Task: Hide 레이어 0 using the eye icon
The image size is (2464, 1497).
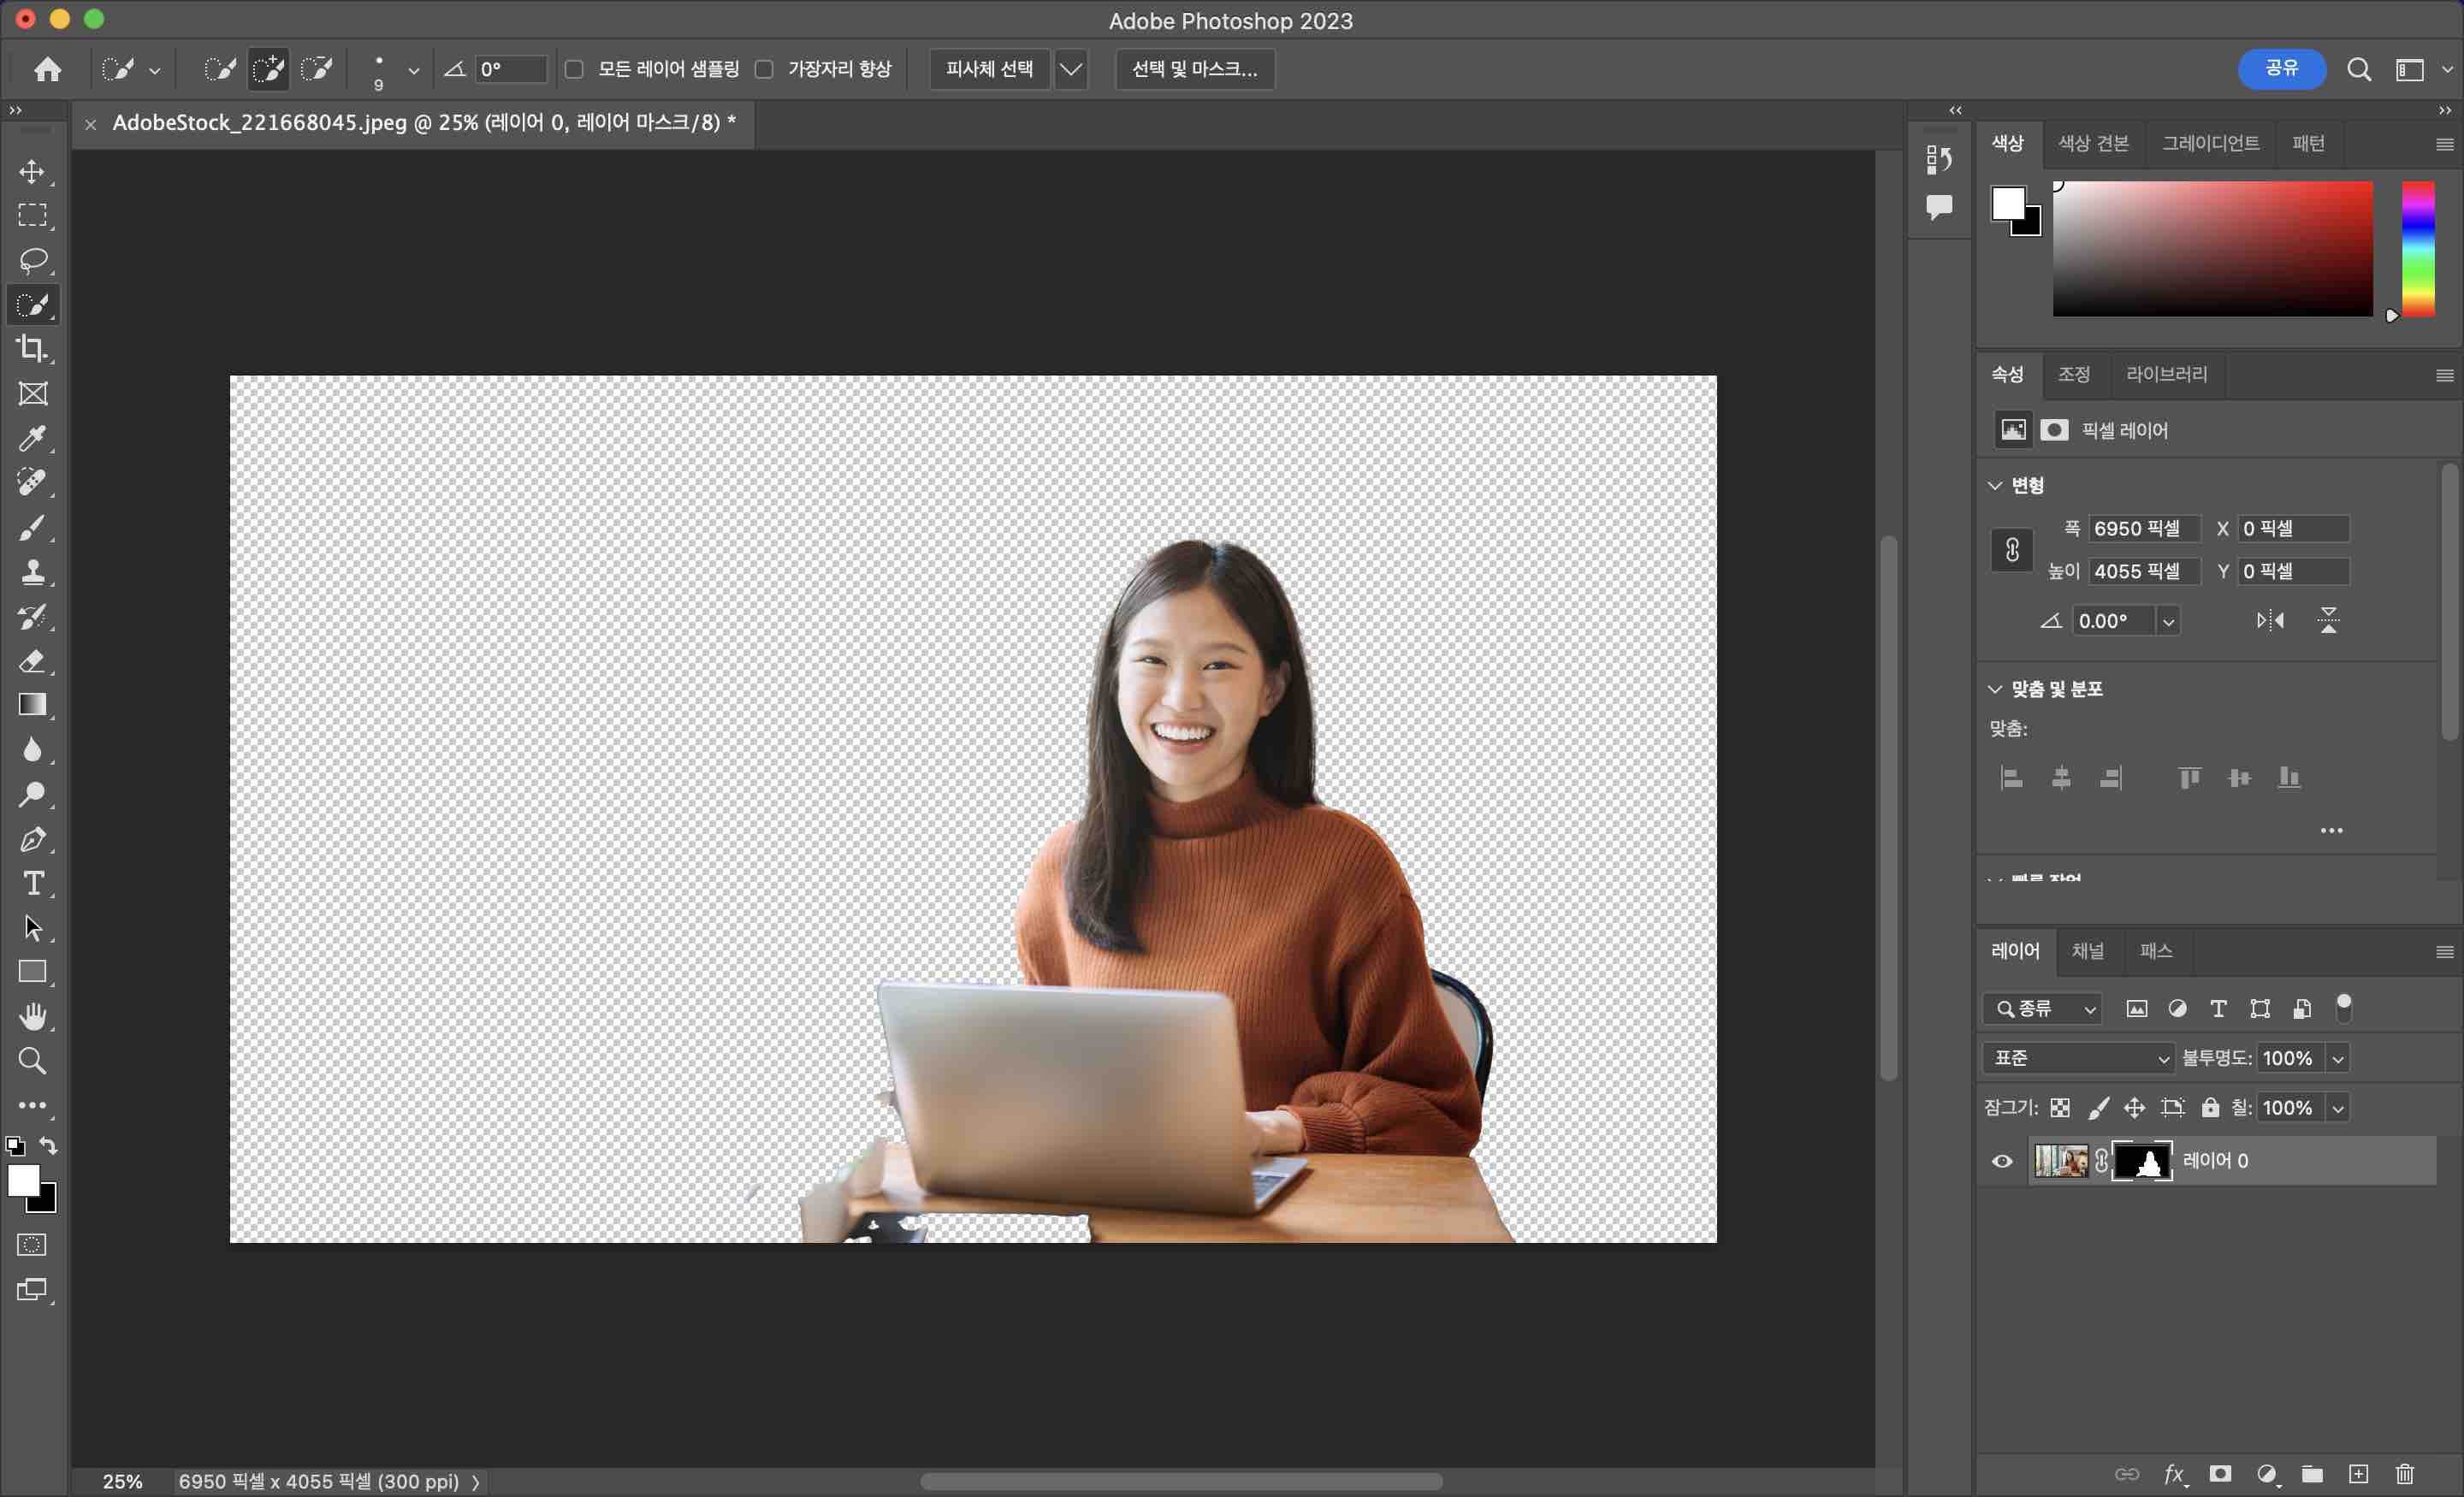Action: pyautogui.click(x=2002, y=1161)
